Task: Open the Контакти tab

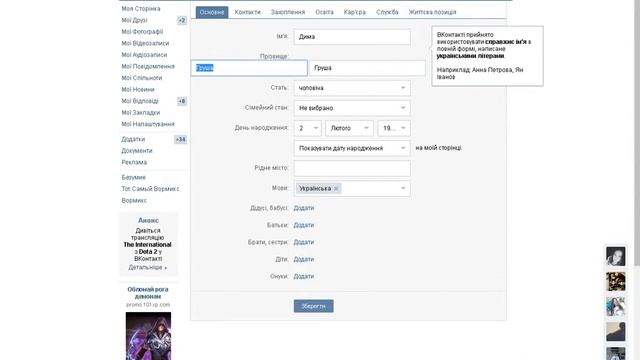Action: [x=247, y=12]
